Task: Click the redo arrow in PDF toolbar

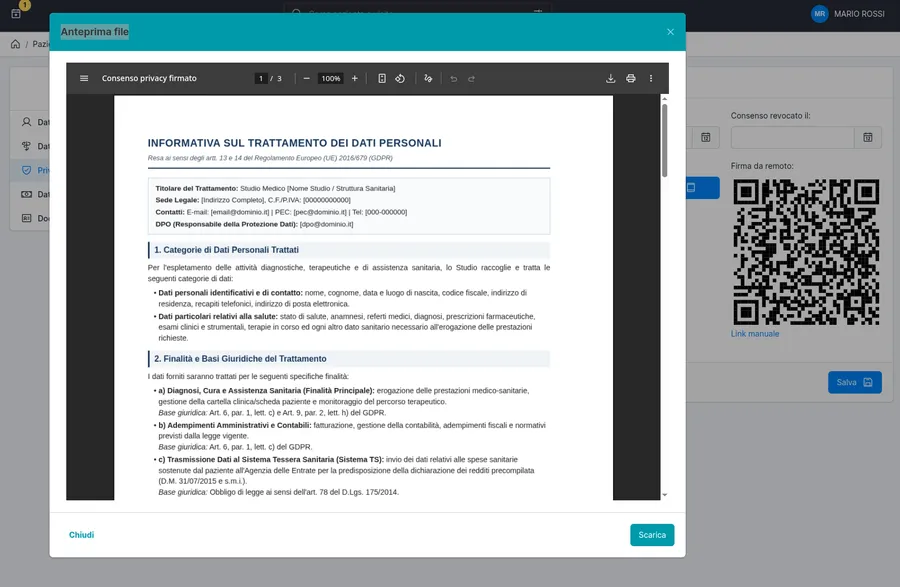Action: (x=471, y=79)
